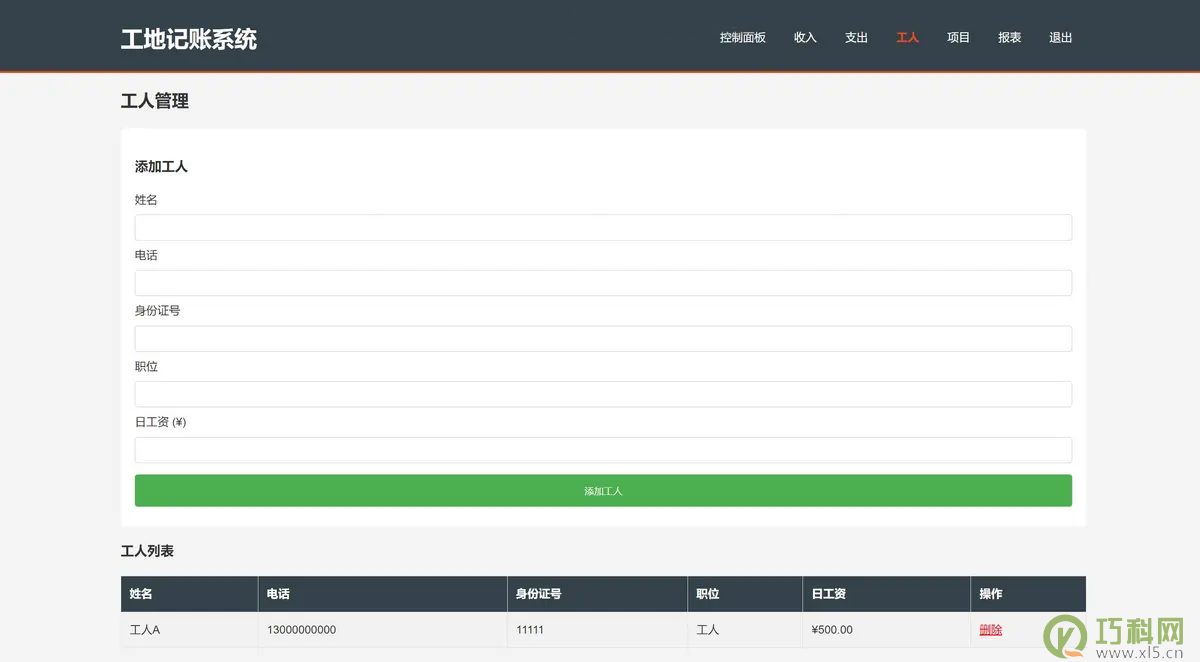Click the 操作 column header

pos(1028,594)
